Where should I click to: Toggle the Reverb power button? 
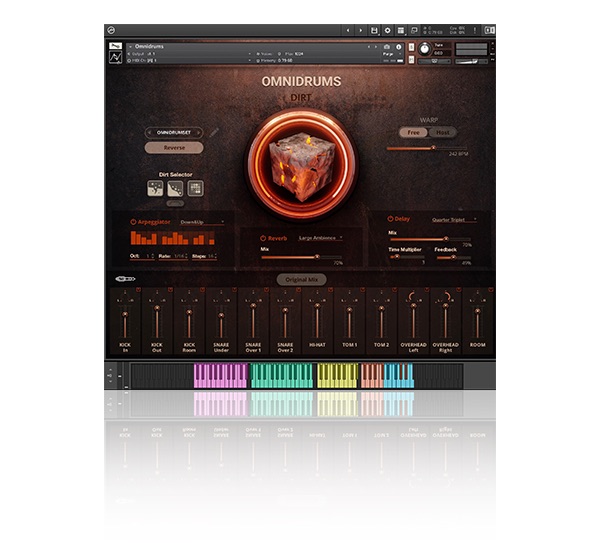(x=263, y=238)
